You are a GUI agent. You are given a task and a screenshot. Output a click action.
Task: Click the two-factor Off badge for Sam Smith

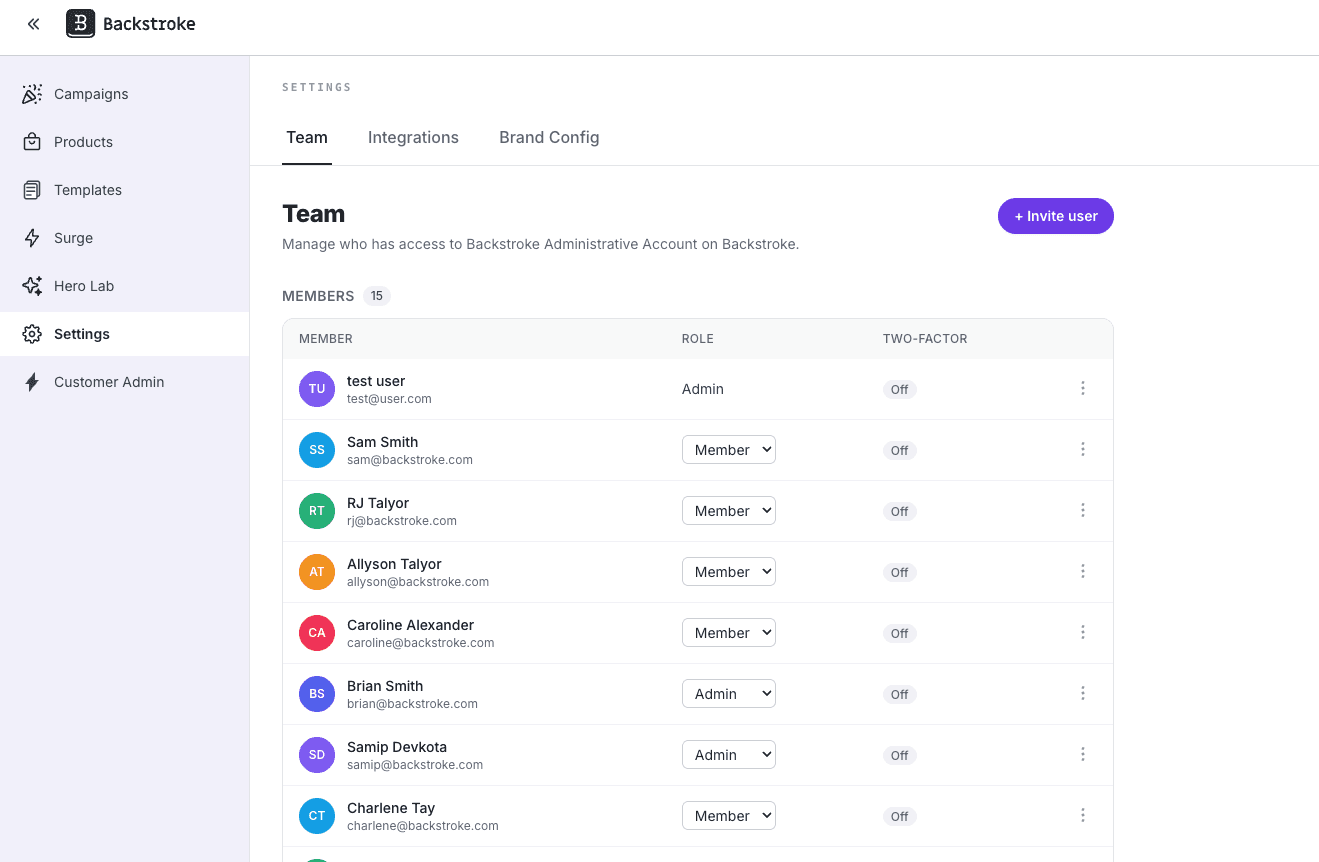click(900, 451)
